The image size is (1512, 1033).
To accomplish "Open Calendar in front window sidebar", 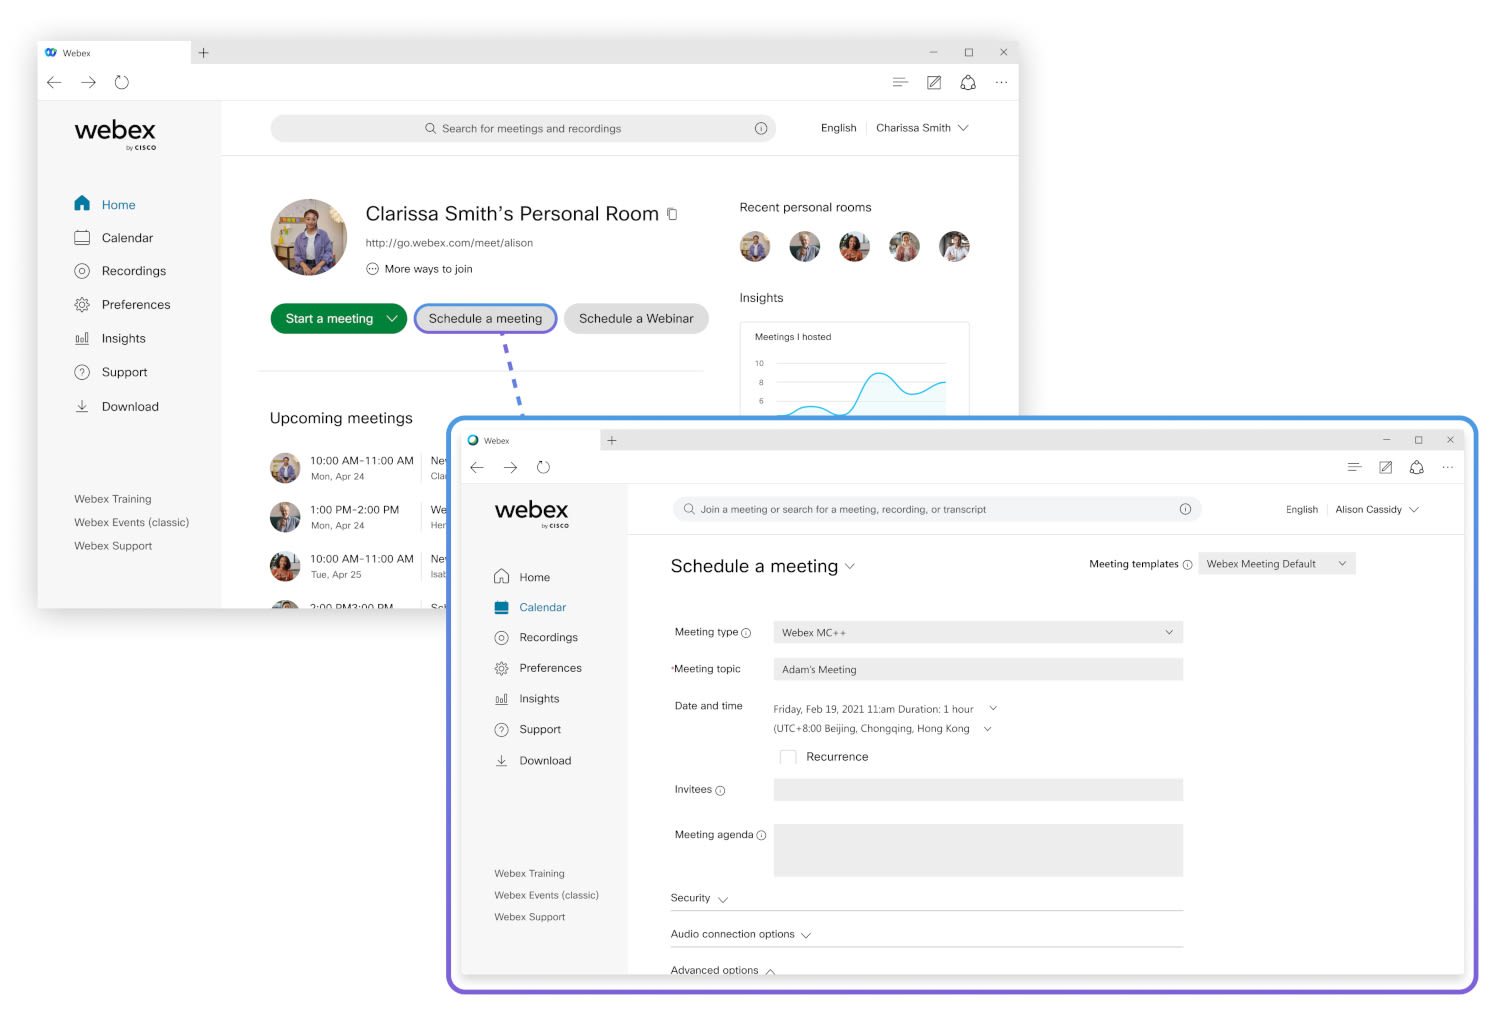I will click(x=530, y=608).
